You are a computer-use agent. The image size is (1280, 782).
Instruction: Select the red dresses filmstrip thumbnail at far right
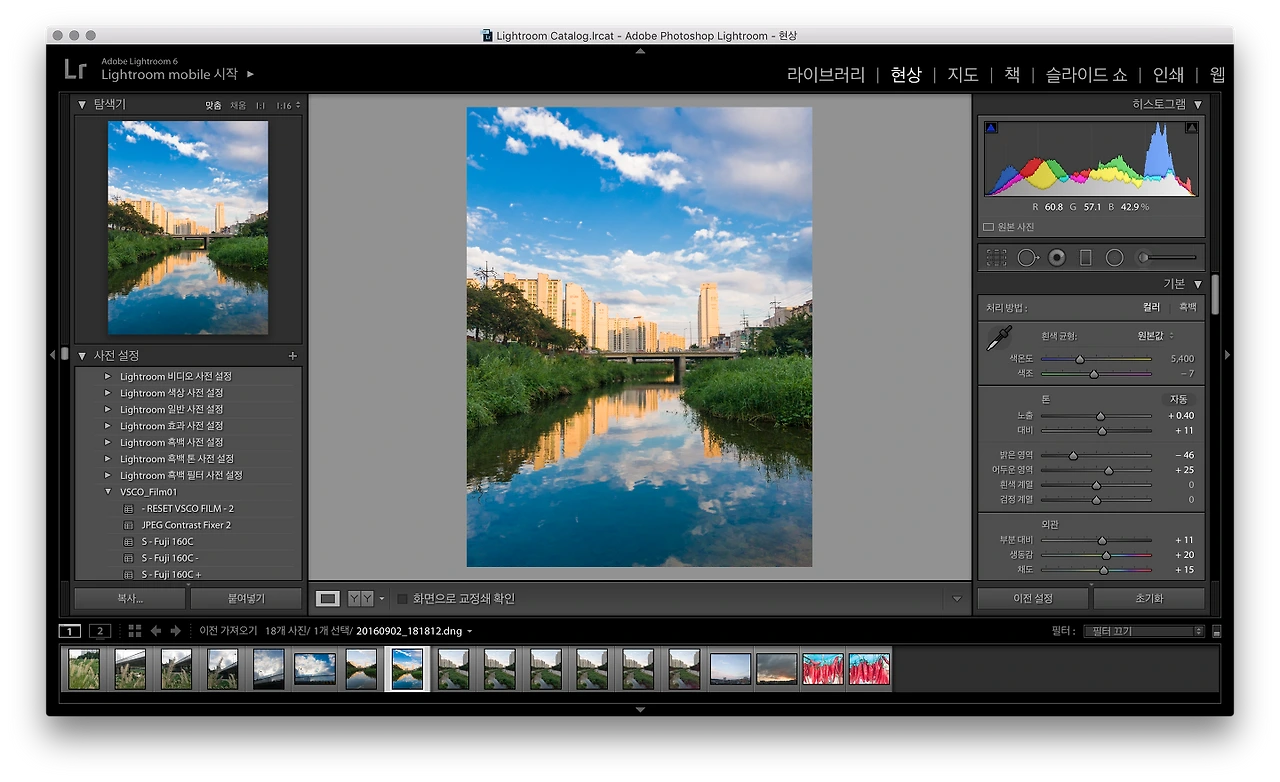[x=869, y=669]
